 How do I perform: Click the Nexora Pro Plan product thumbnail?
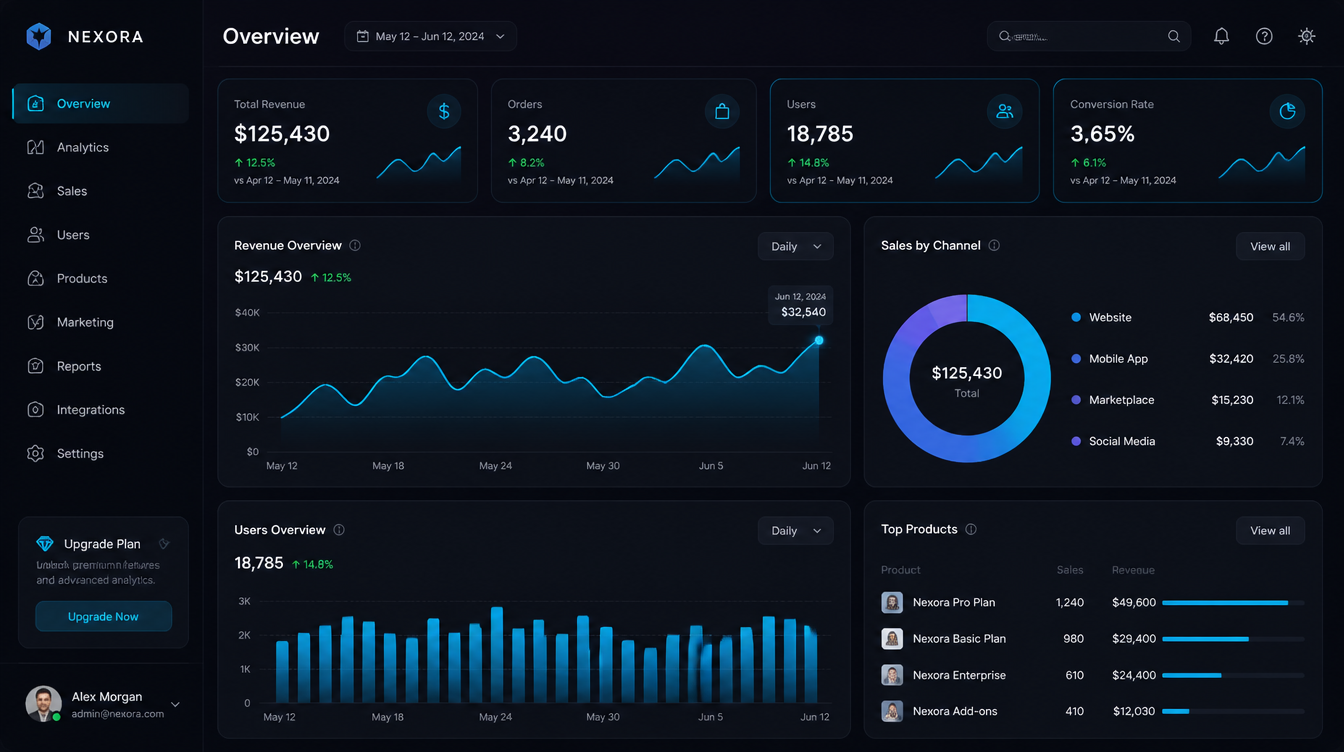[892, 602]
